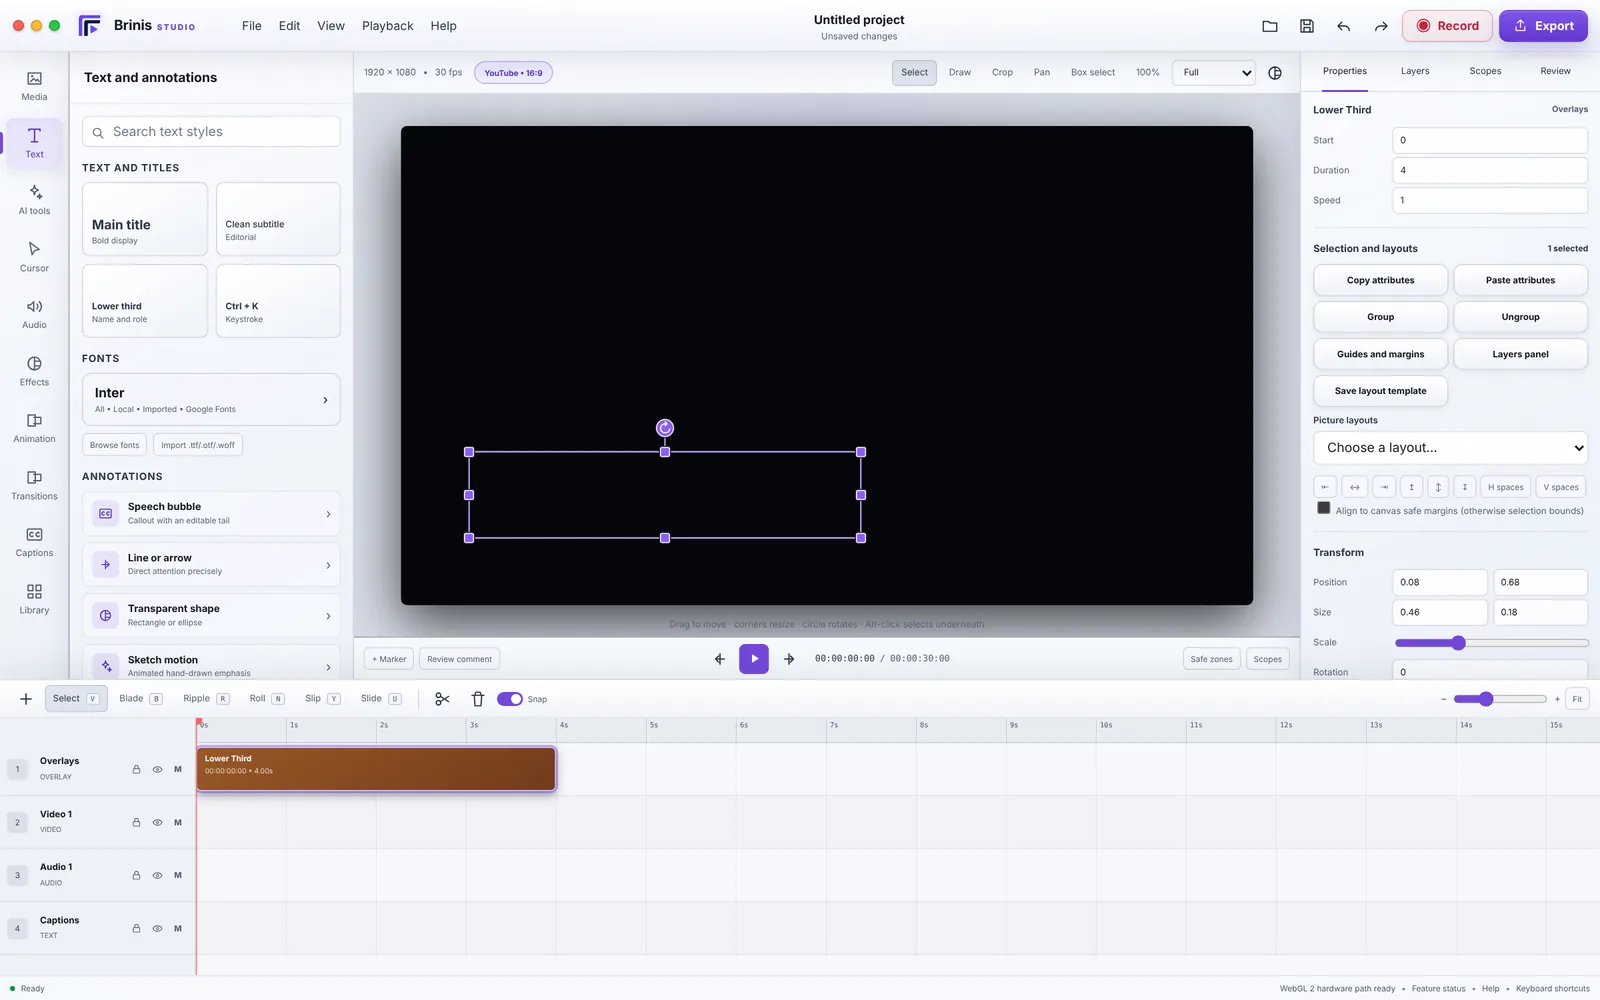The width and height of the screenshot is (1600, 1000).
Task: Open the Transitions sidebar panel
Action: [x=34, y=485]
